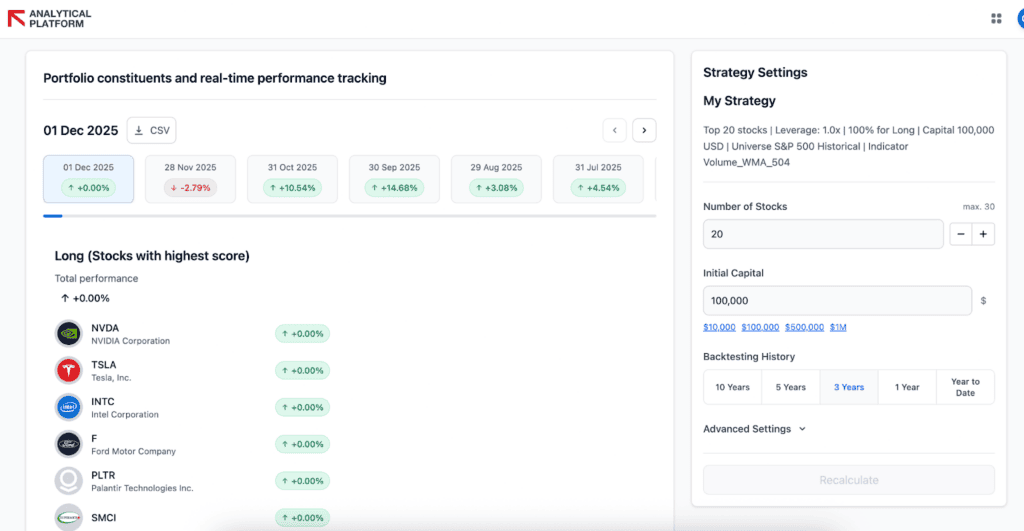Choose the Year to Date backtesting option
The width and height of the screenshot is (1024, 531).
tap(965, 387)
